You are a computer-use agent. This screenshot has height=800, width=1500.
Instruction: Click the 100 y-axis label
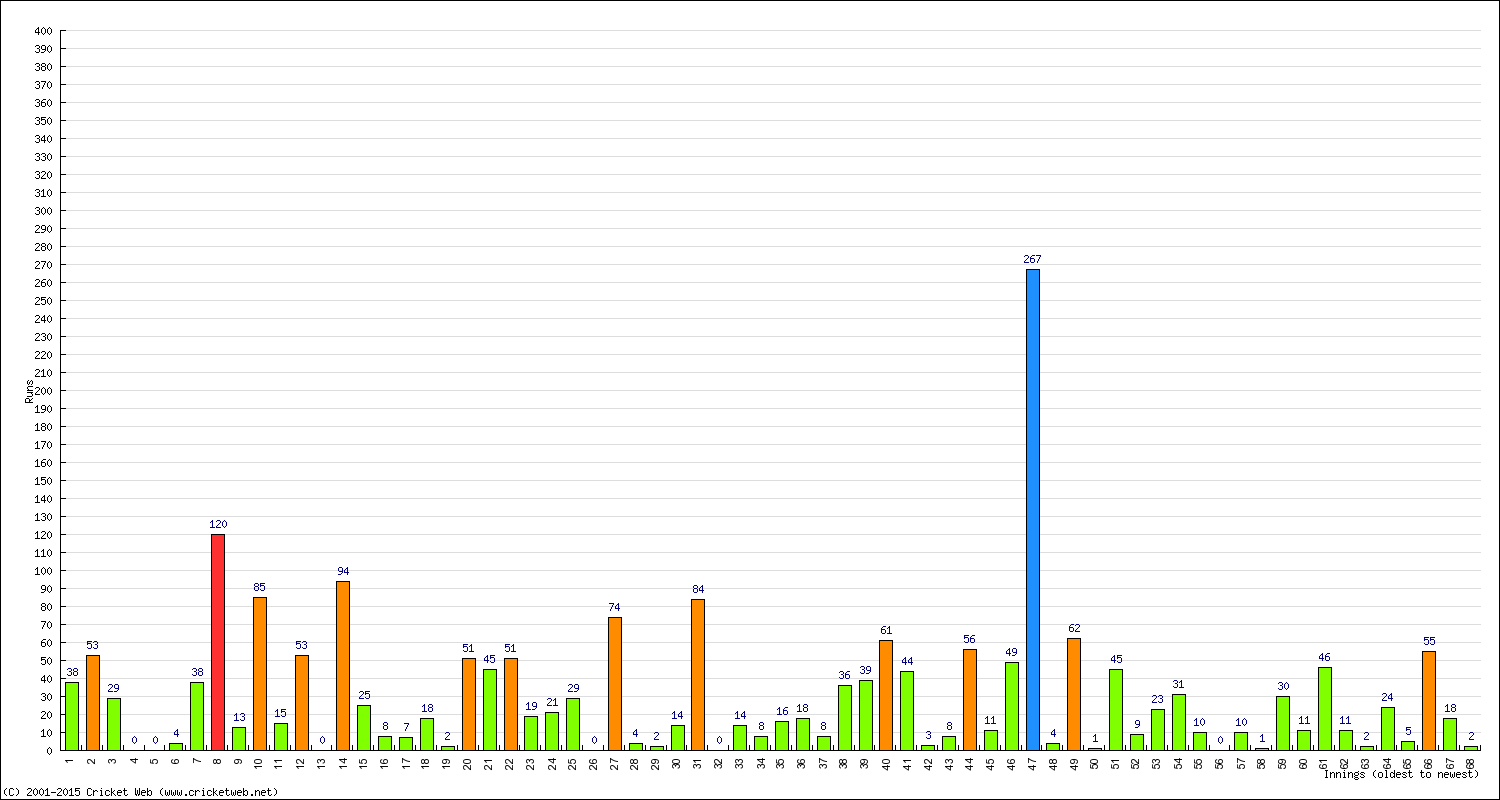(42, 571)
